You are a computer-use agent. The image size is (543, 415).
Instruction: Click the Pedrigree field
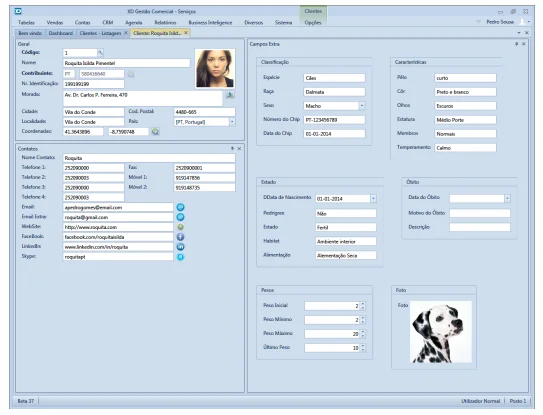(346, 213)
